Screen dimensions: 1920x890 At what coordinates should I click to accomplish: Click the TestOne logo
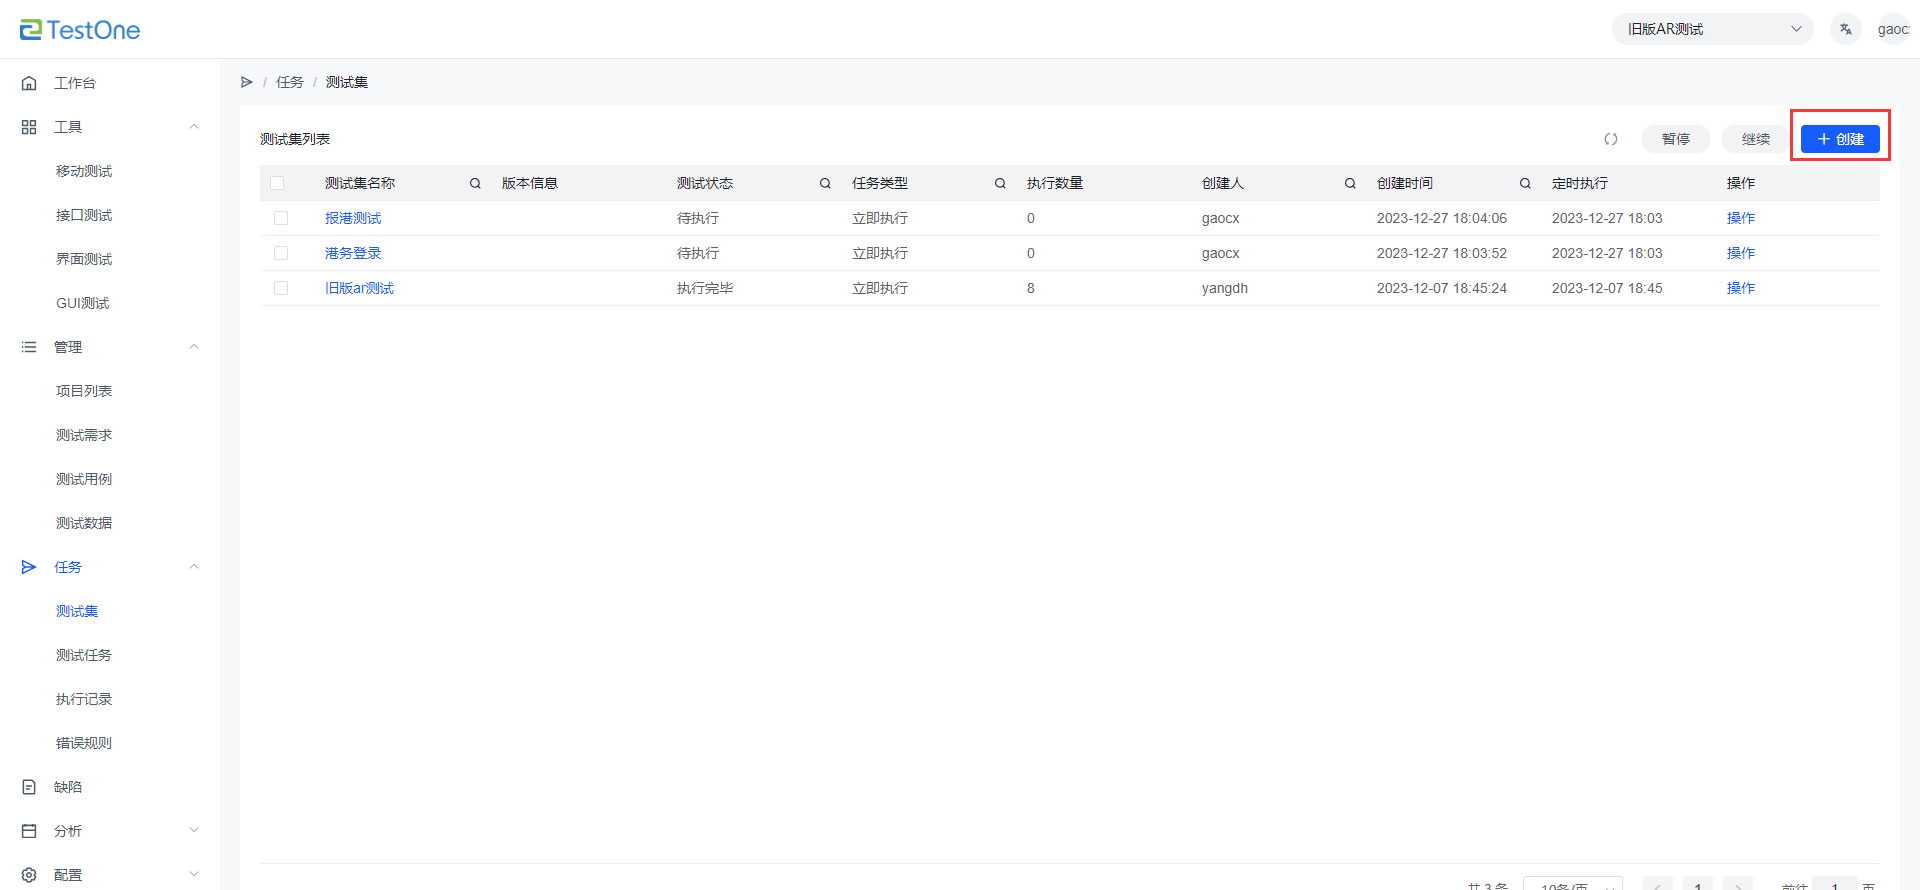pyautogui.click(x=80, y=30)
